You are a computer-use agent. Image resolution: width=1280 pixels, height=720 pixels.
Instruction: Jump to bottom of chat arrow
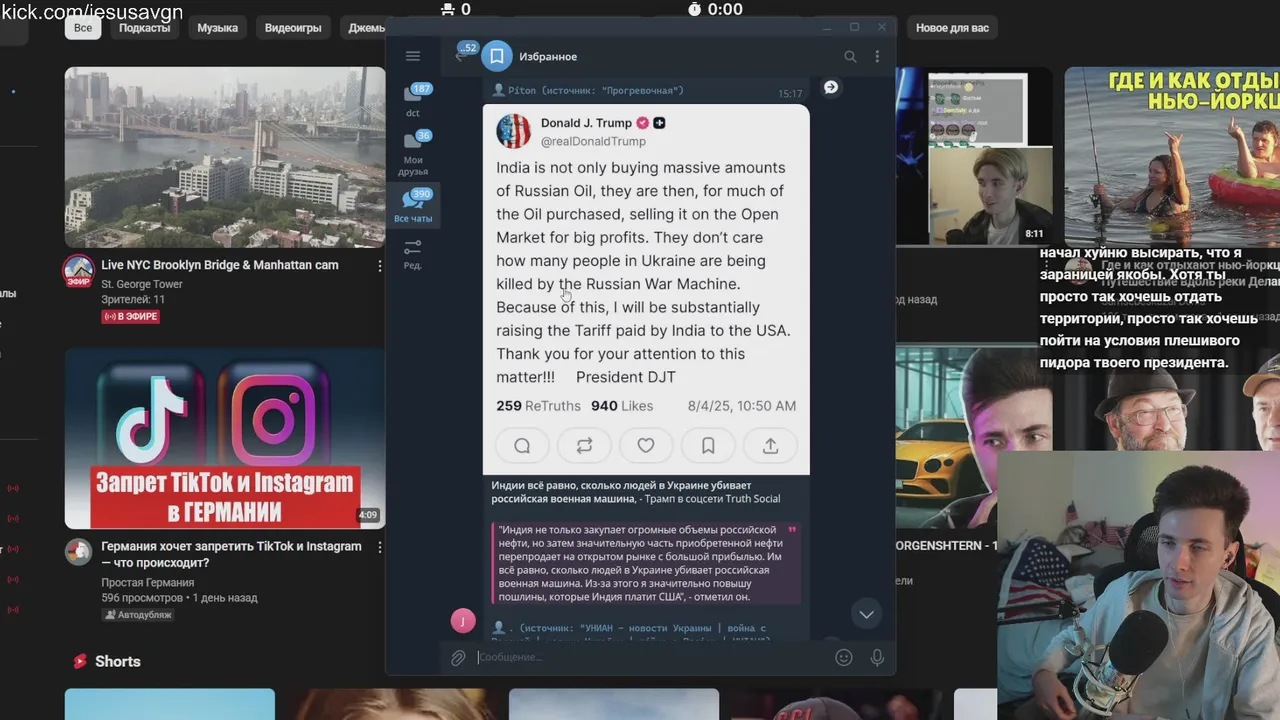(866, 614)
